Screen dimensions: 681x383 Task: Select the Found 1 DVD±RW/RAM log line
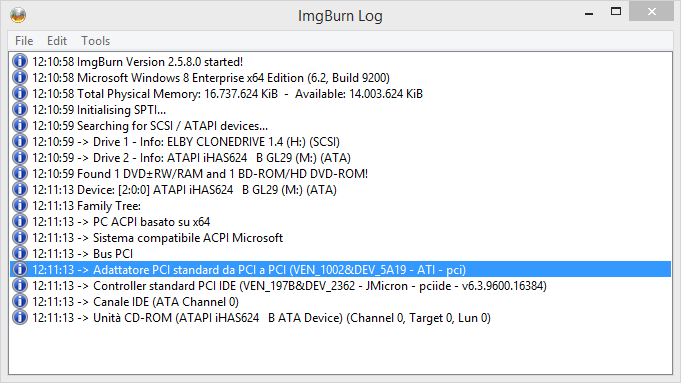point(340,174)
